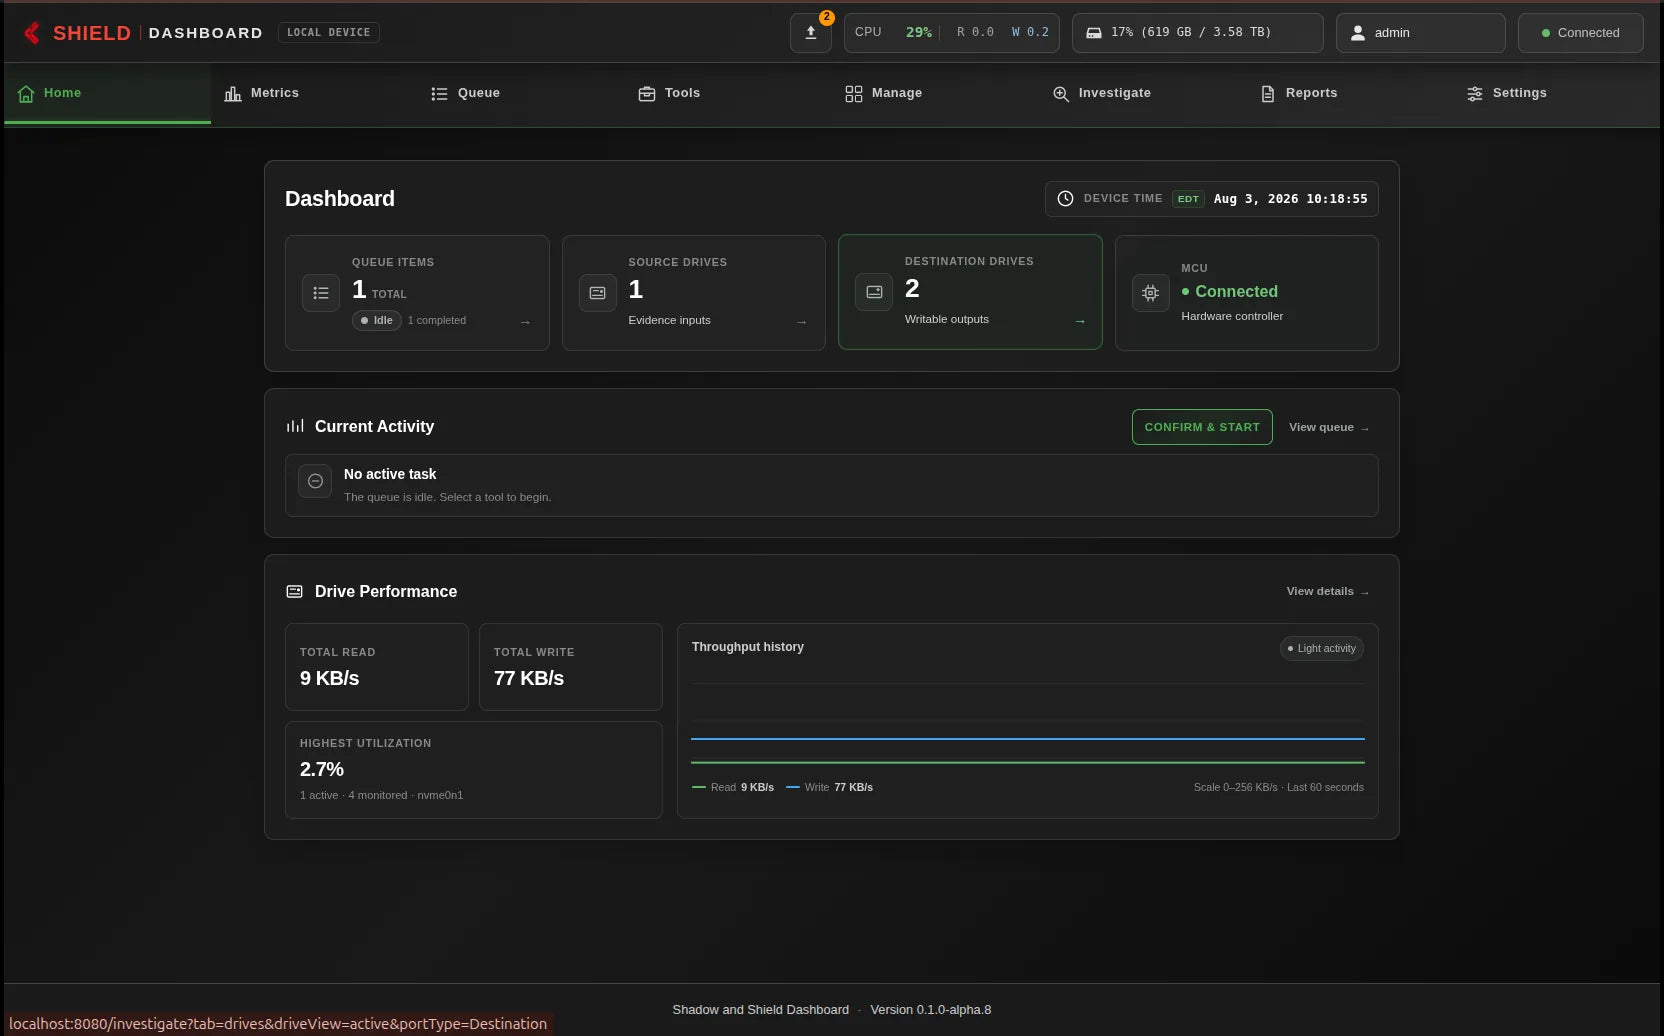Click the red SHIELD logo icon
The width and height of the screenshot is (1664, 1036).
tap(32, 33)
